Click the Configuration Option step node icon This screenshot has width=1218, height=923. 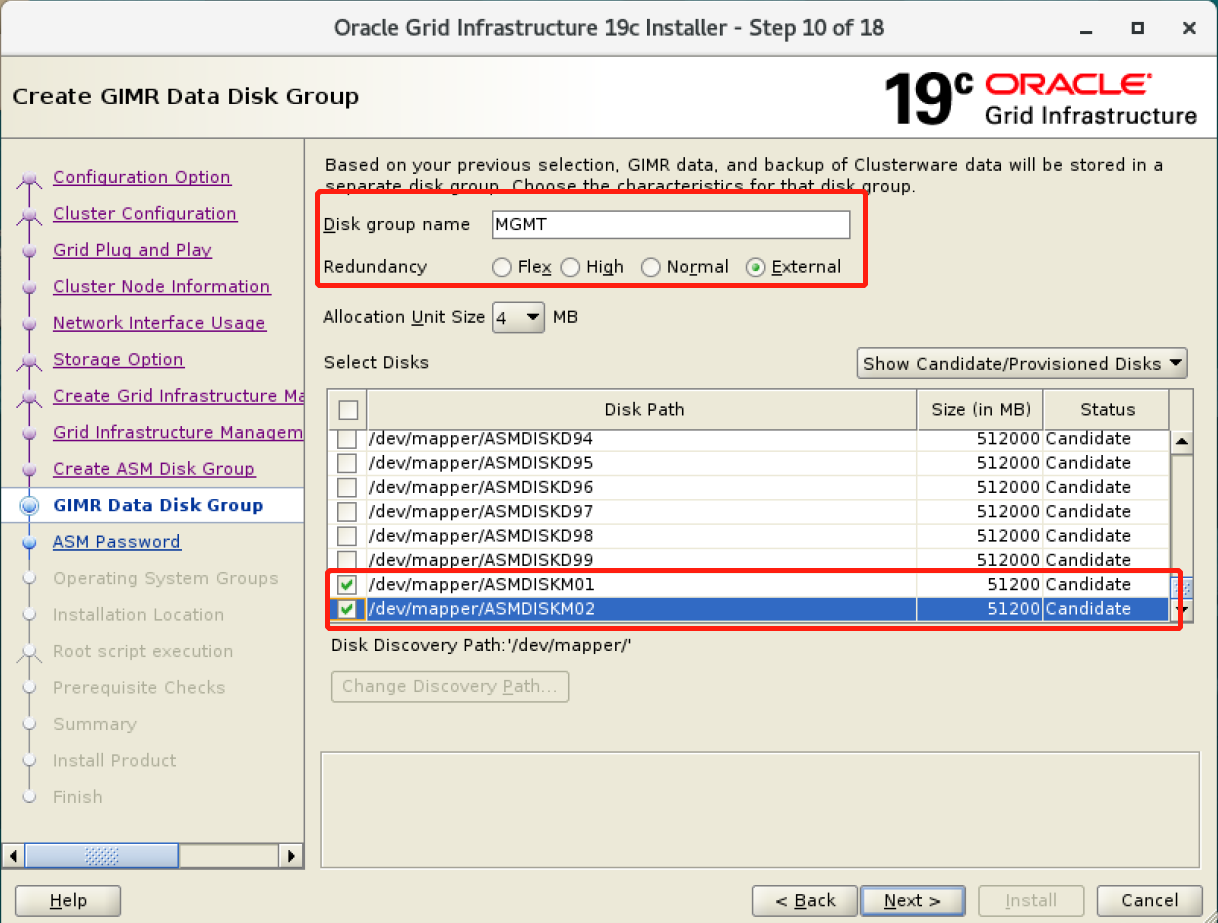point(30,179)
